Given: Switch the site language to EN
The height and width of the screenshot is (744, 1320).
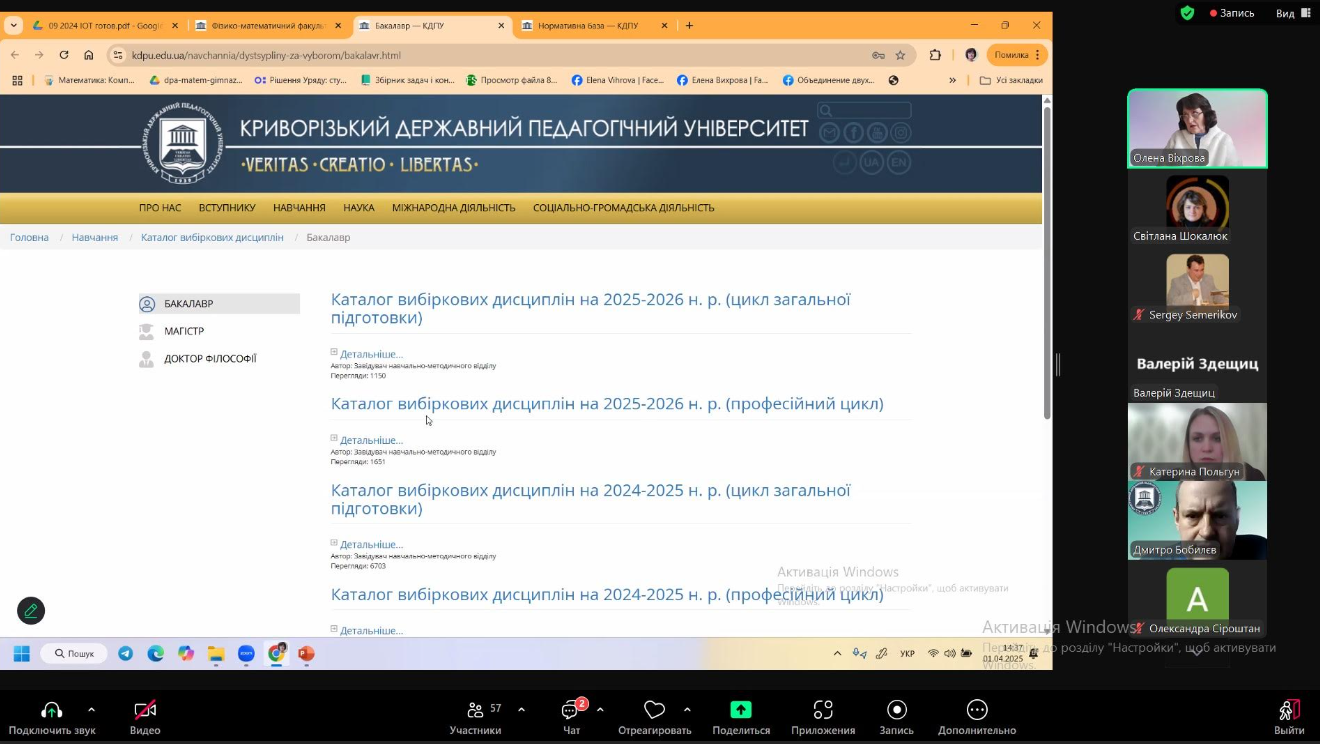Looking at the screenshot, I should (899, 162).
